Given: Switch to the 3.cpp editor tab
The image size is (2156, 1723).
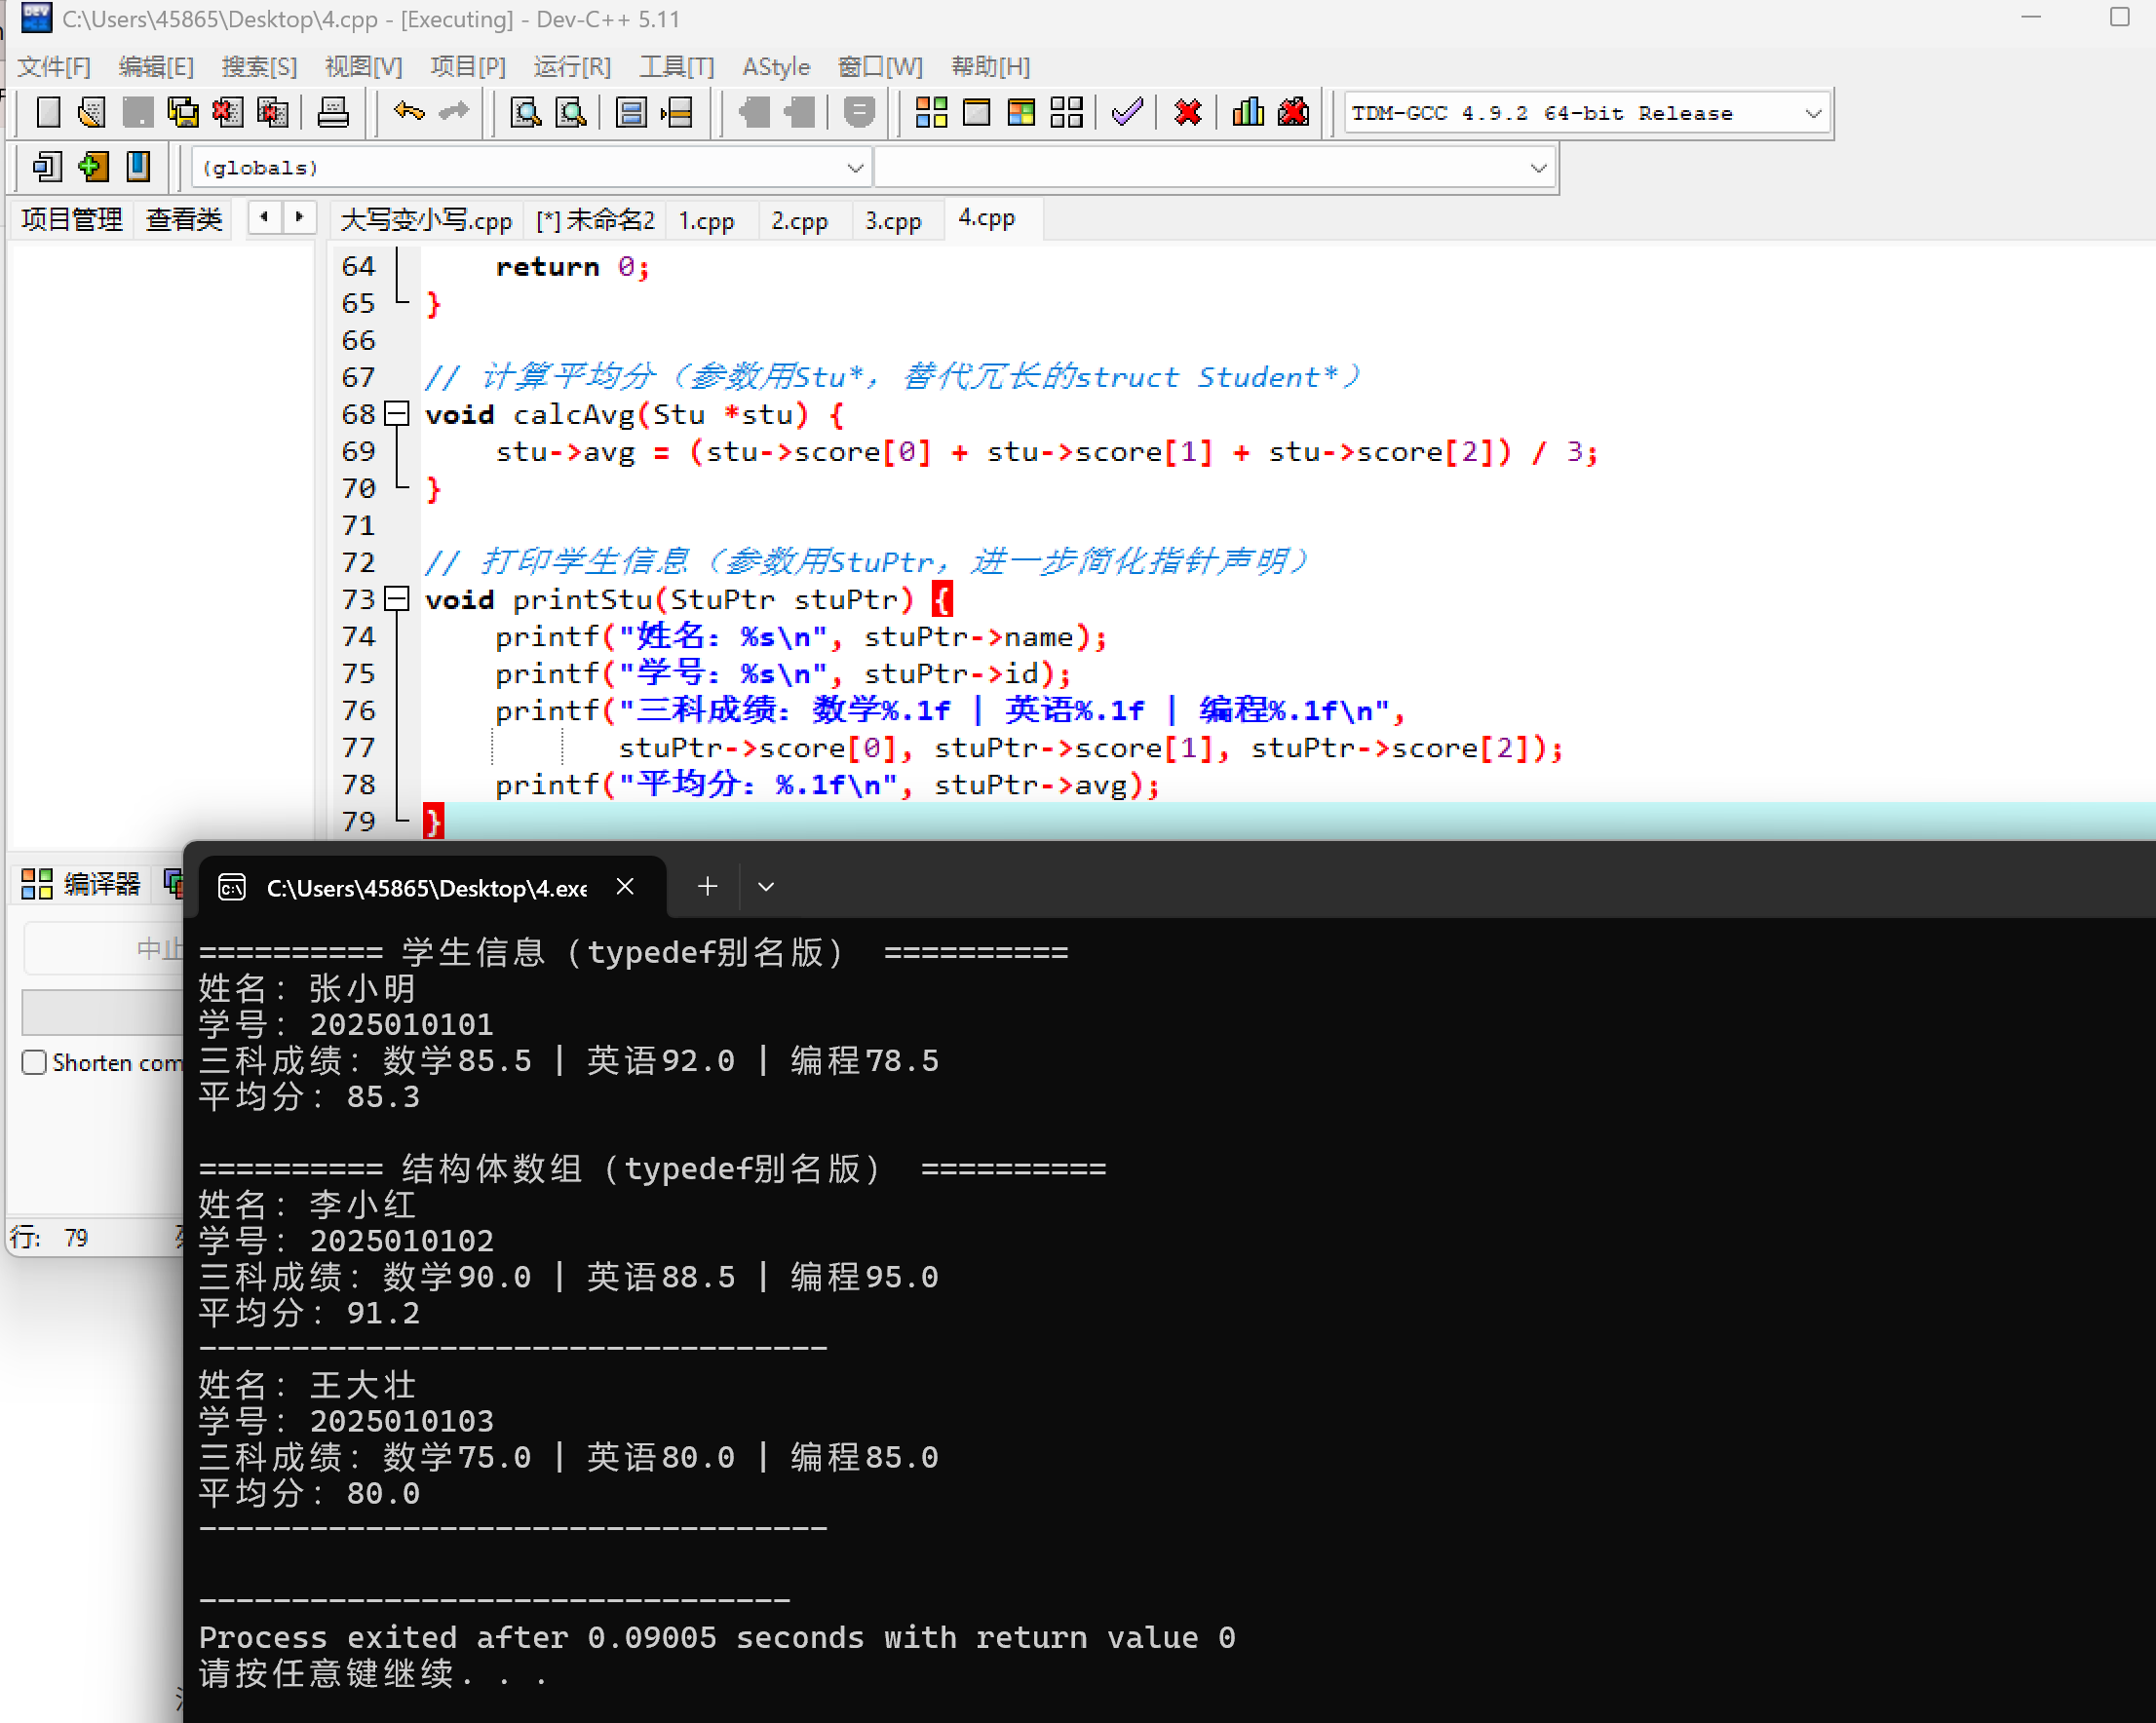Looking at the screenshot, I should 892,220.
